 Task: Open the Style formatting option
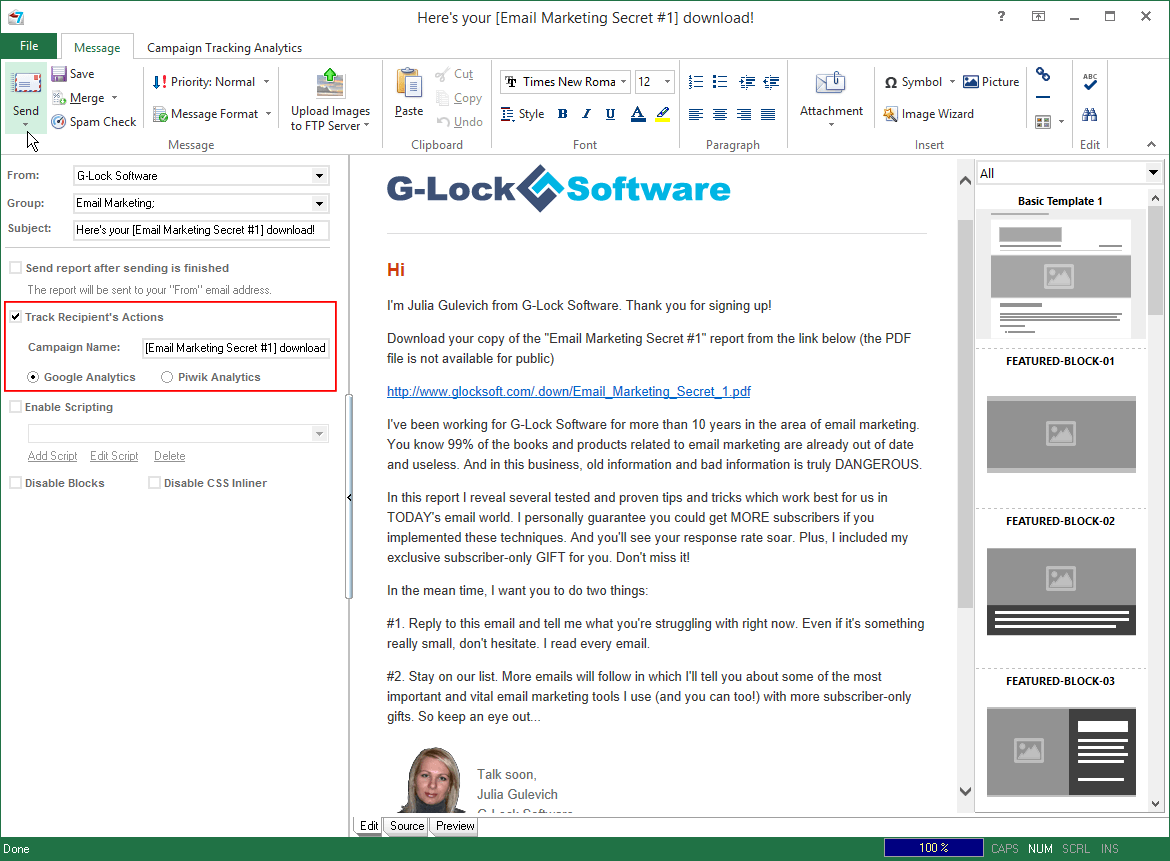[522, 114]
